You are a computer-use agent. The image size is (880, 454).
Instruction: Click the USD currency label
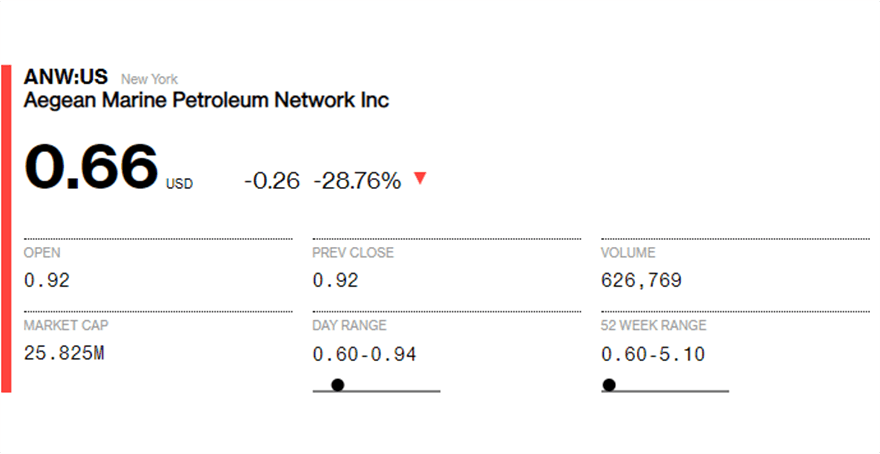(x=179, y=184)
